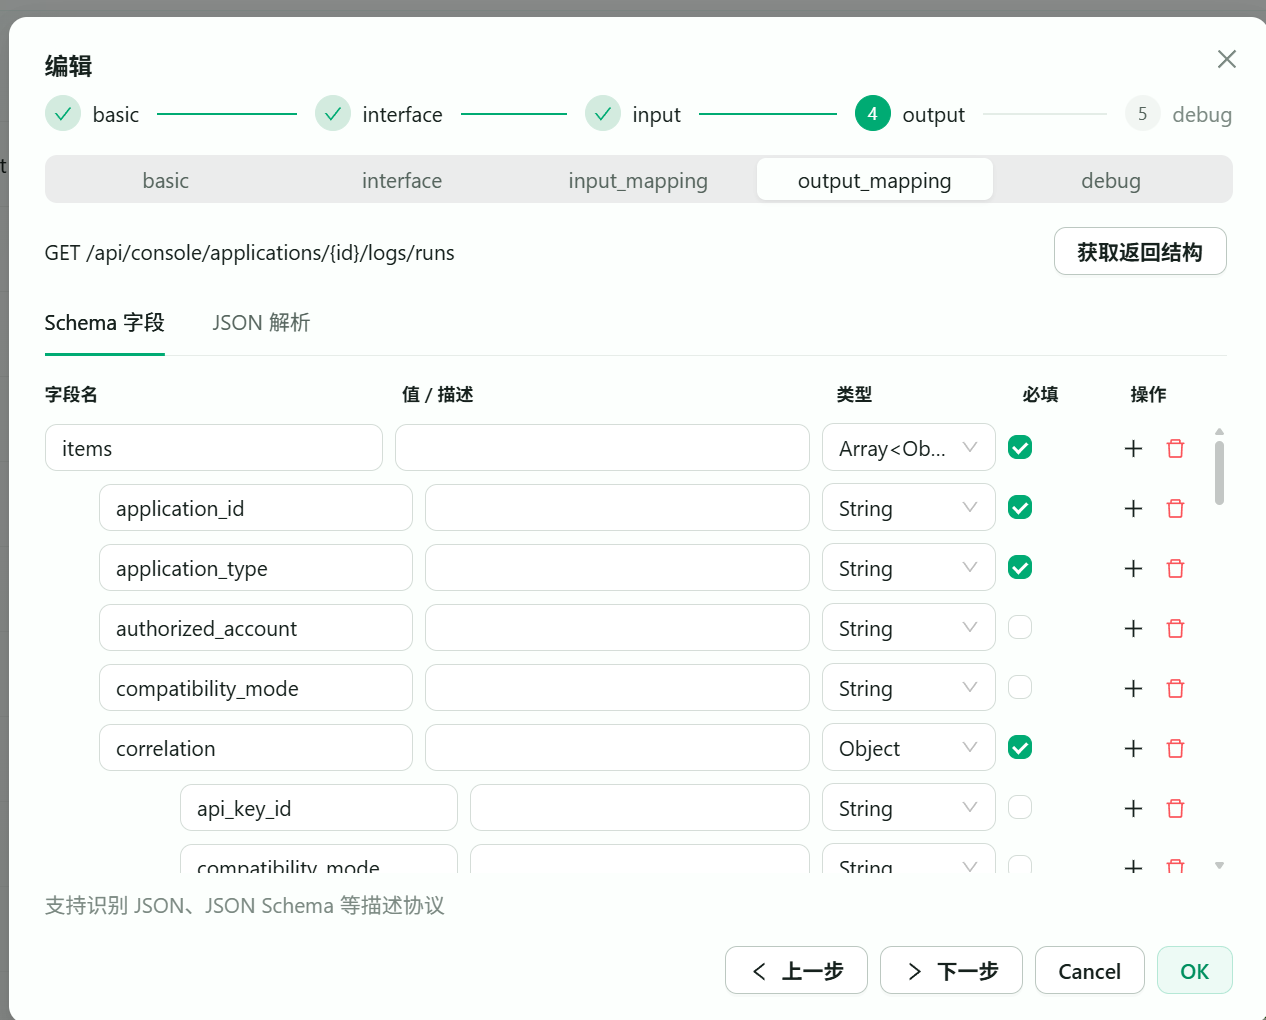
Task: Delete the application_id field
Action: point(1176,508)
